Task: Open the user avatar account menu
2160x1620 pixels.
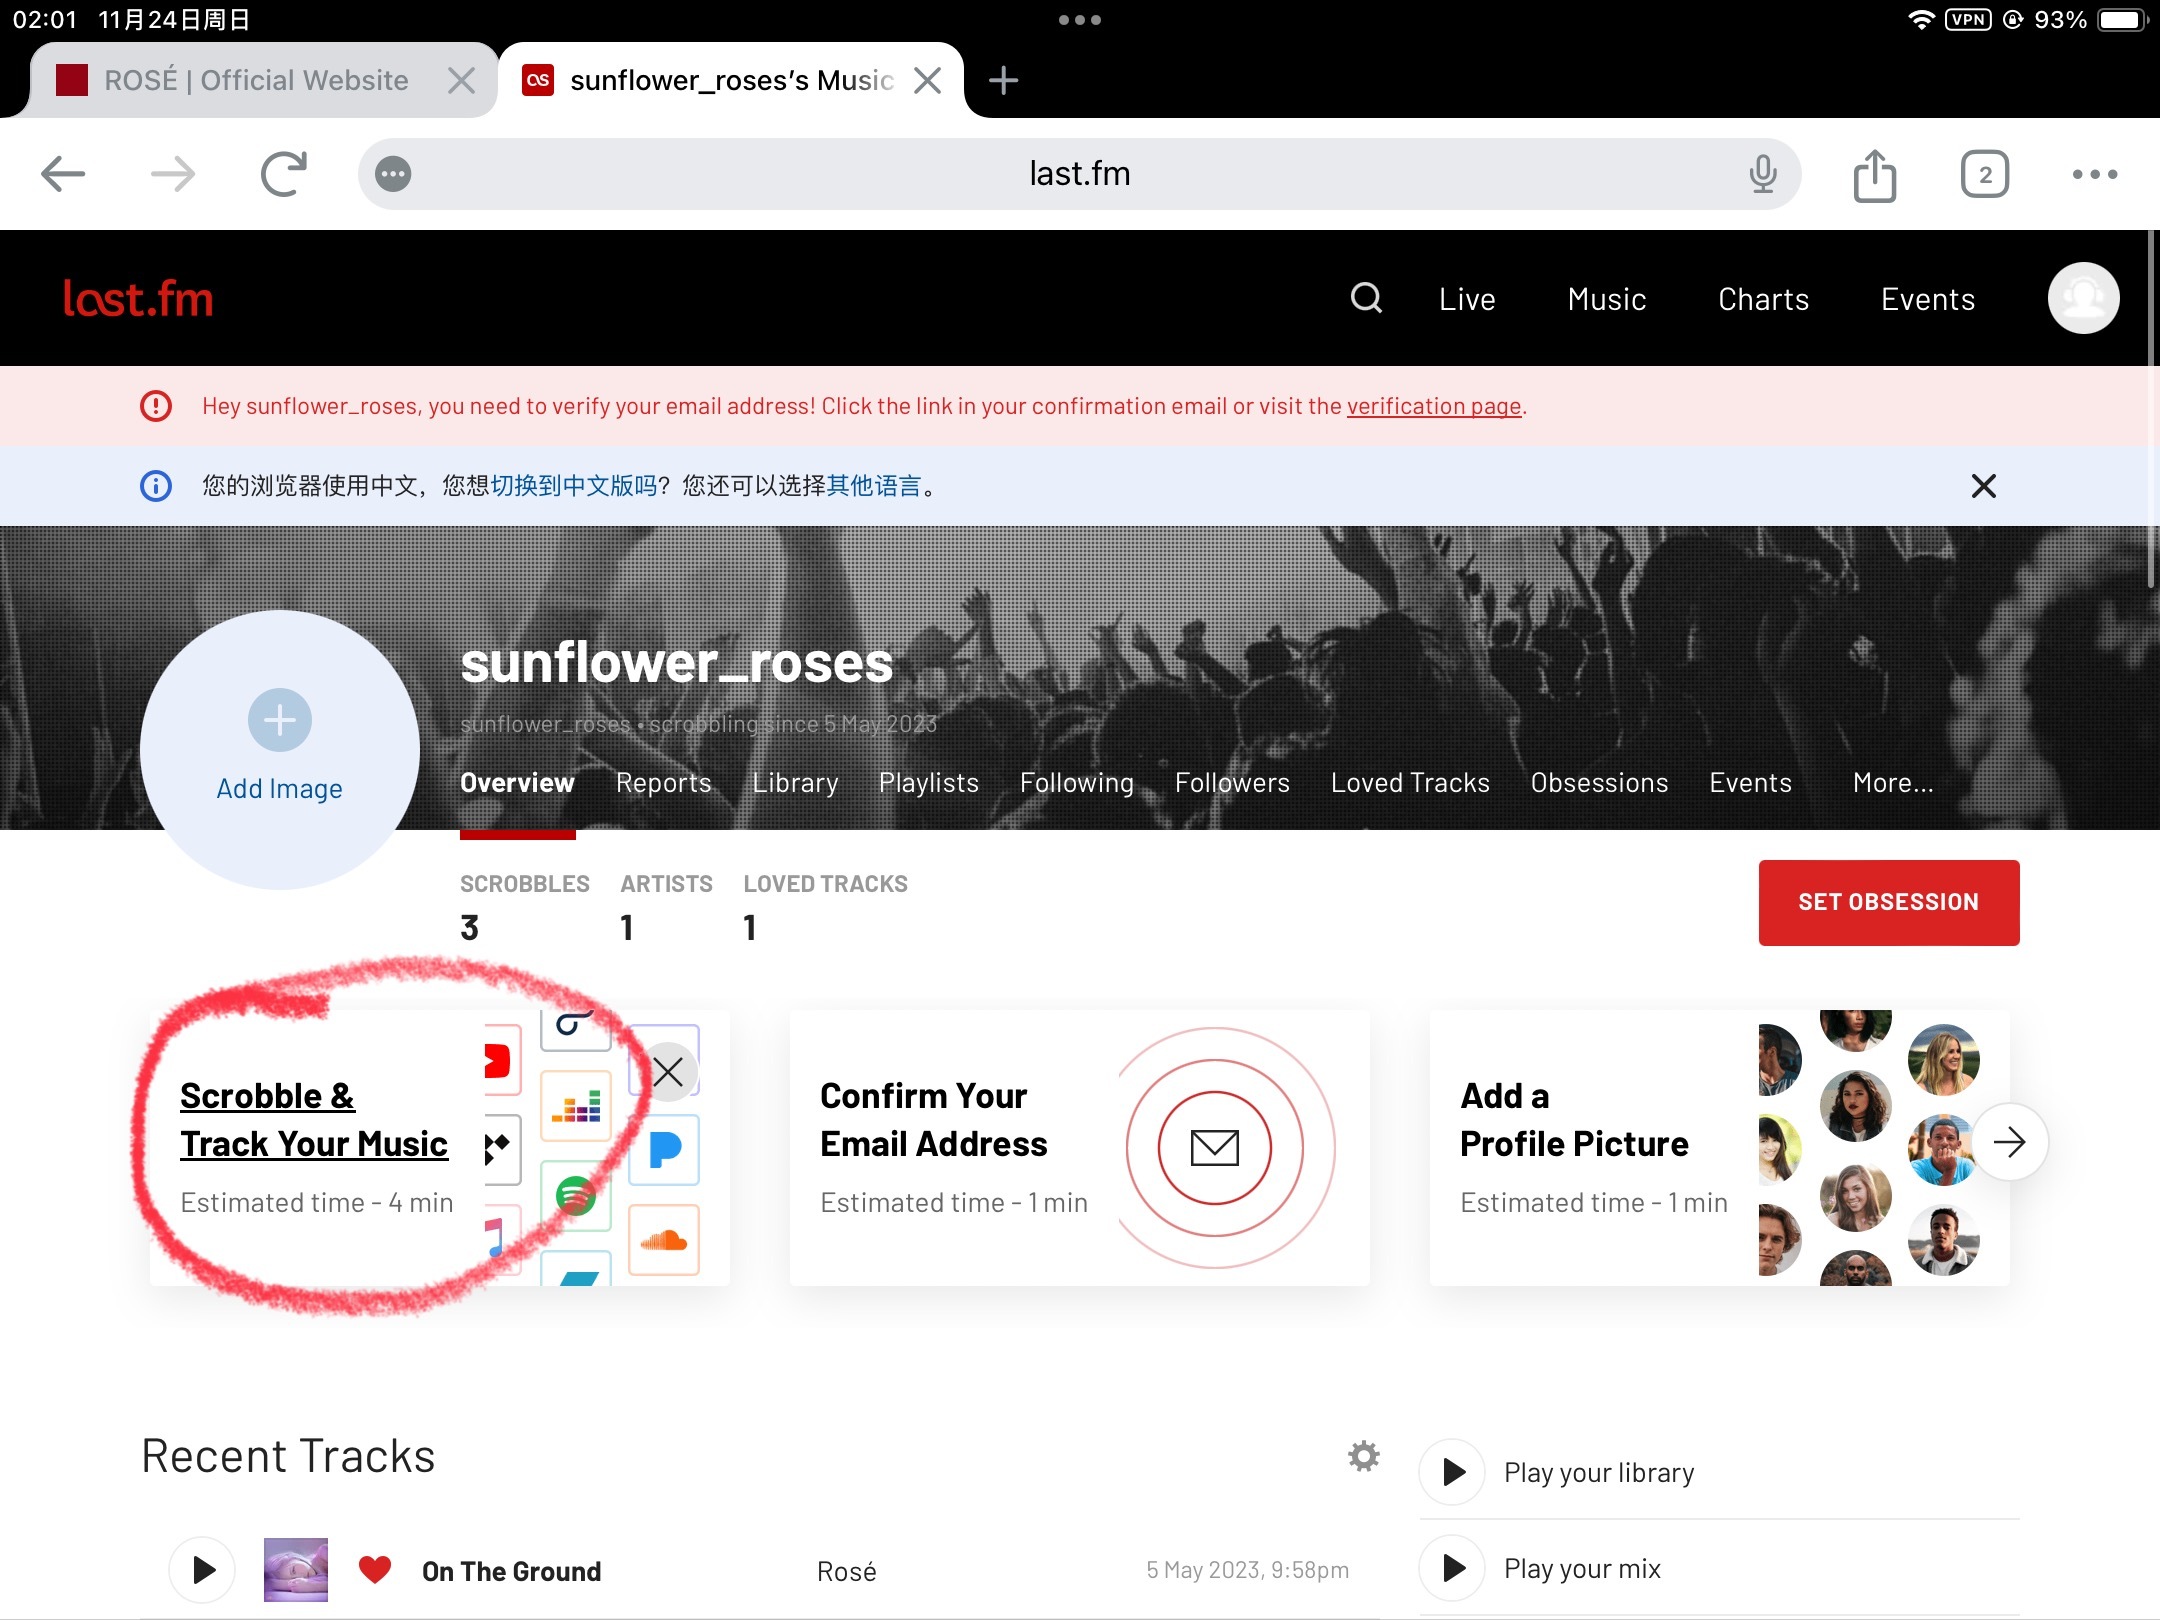Action: [2084, 298]
